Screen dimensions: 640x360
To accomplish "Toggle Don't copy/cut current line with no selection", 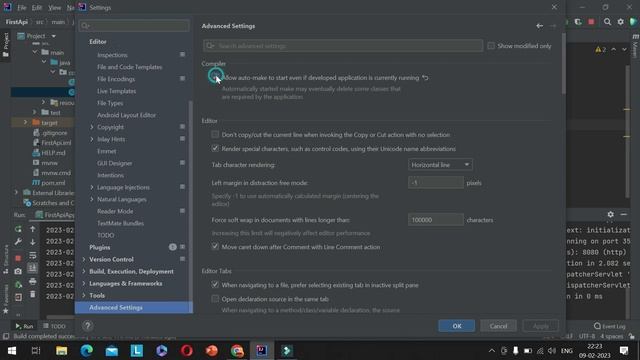I will coord(215,134).
